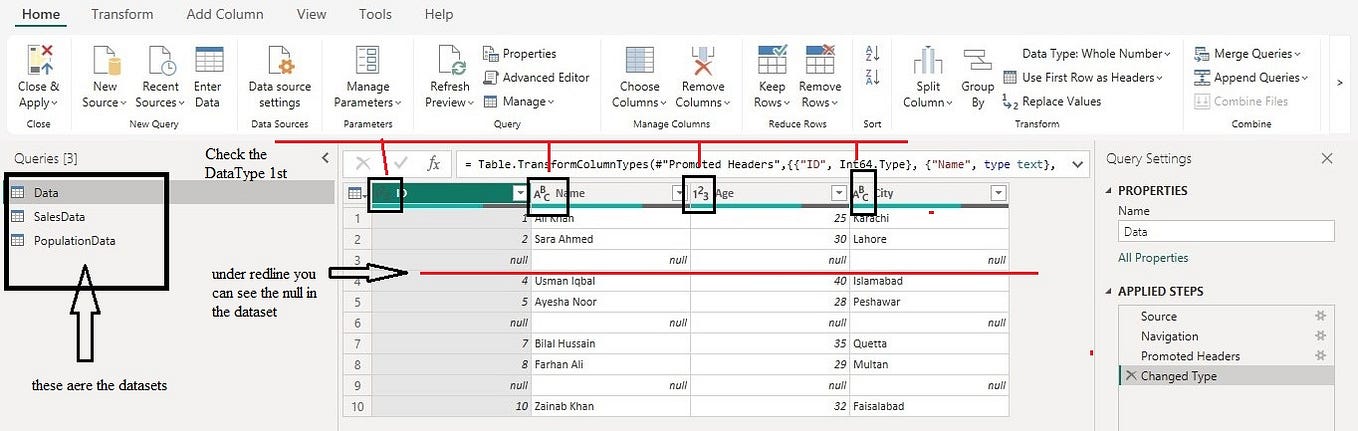Click the Keep Rows icon
The width and height of the screenshot is (1358, 431).
pyautogui.click(x=772, y=61)
